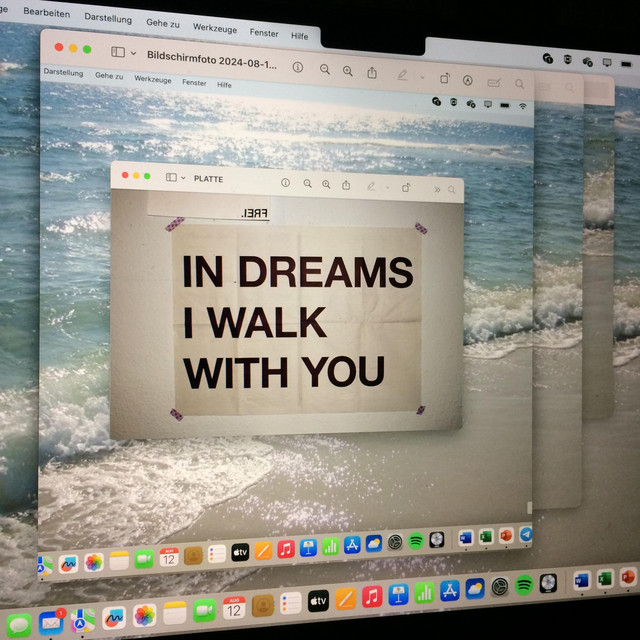This screenshot has width=640, height=640.
Task: Click the battery icon in the system menu bar
Action: tap(626, 64)
